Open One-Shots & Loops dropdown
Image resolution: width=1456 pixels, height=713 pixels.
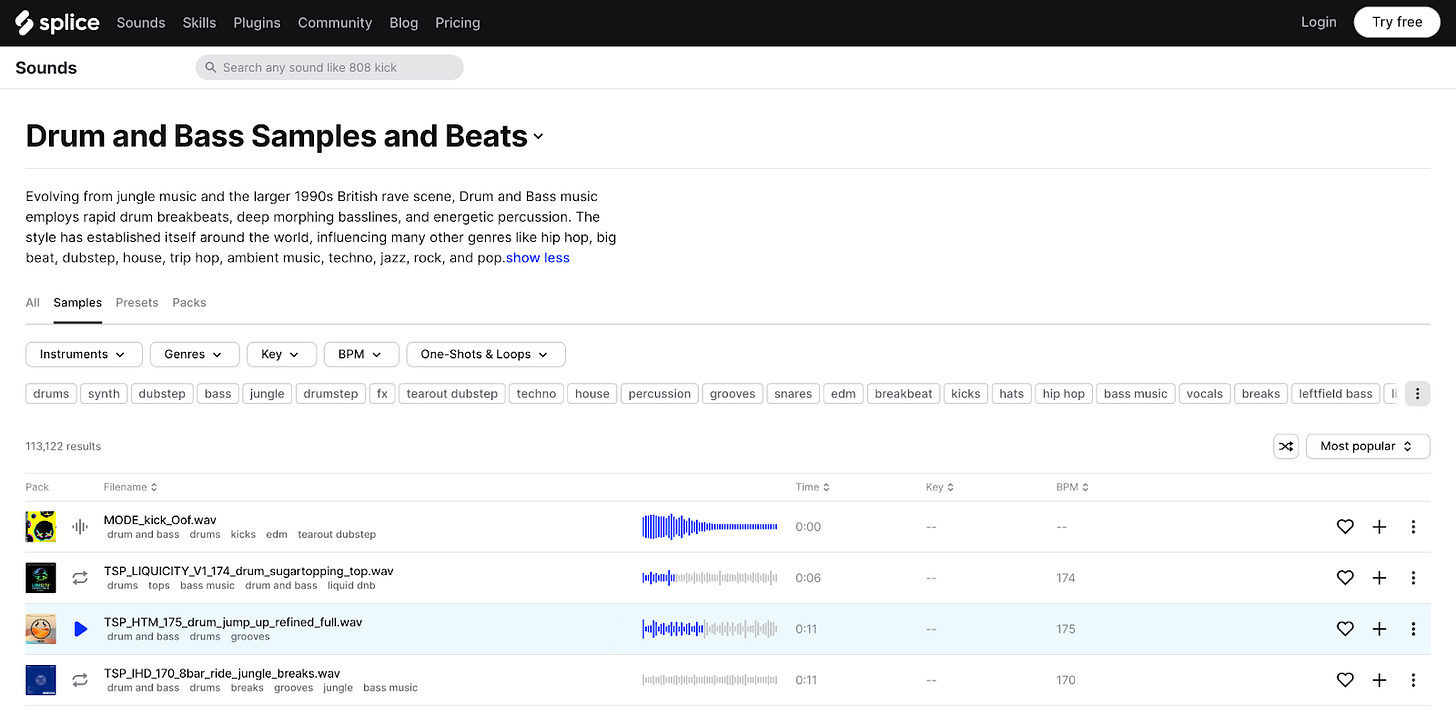point(485,354)
